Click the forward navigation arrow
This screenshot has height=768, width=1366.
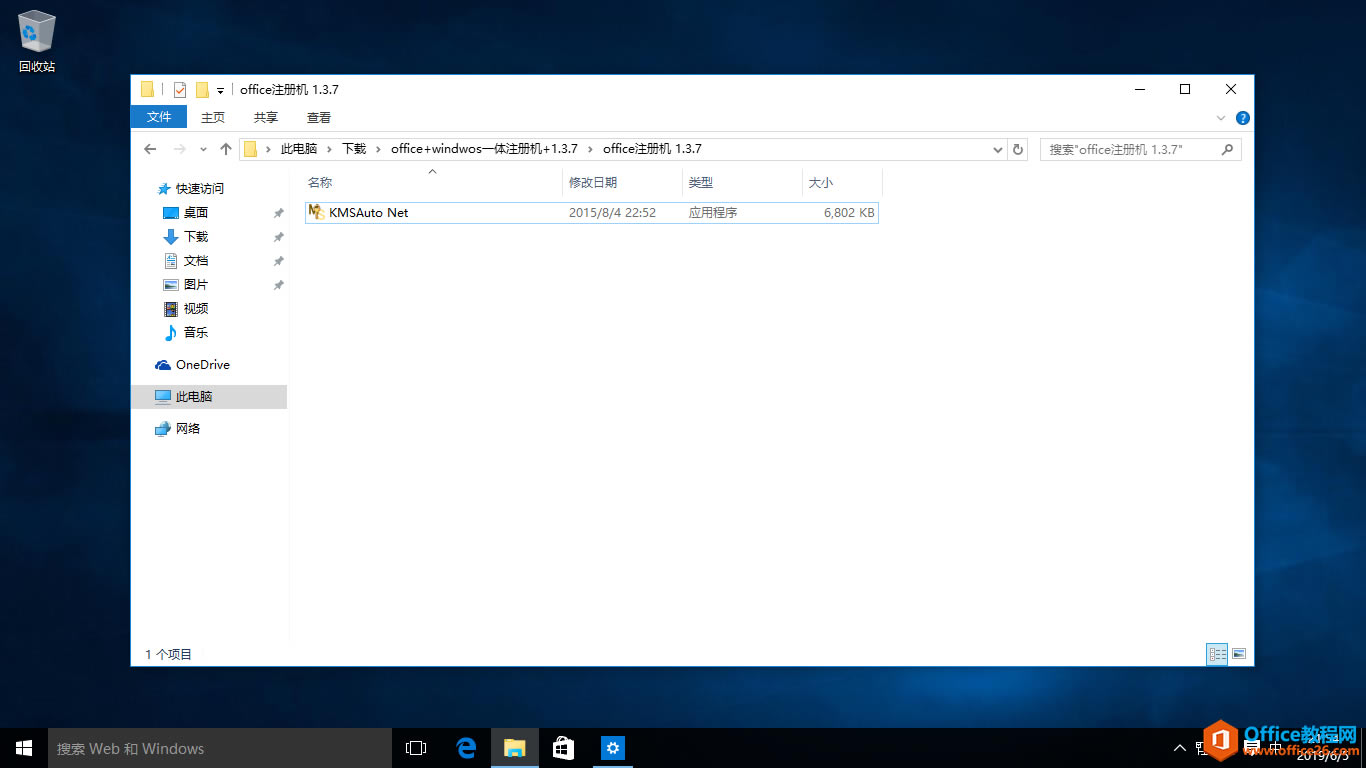180,149
